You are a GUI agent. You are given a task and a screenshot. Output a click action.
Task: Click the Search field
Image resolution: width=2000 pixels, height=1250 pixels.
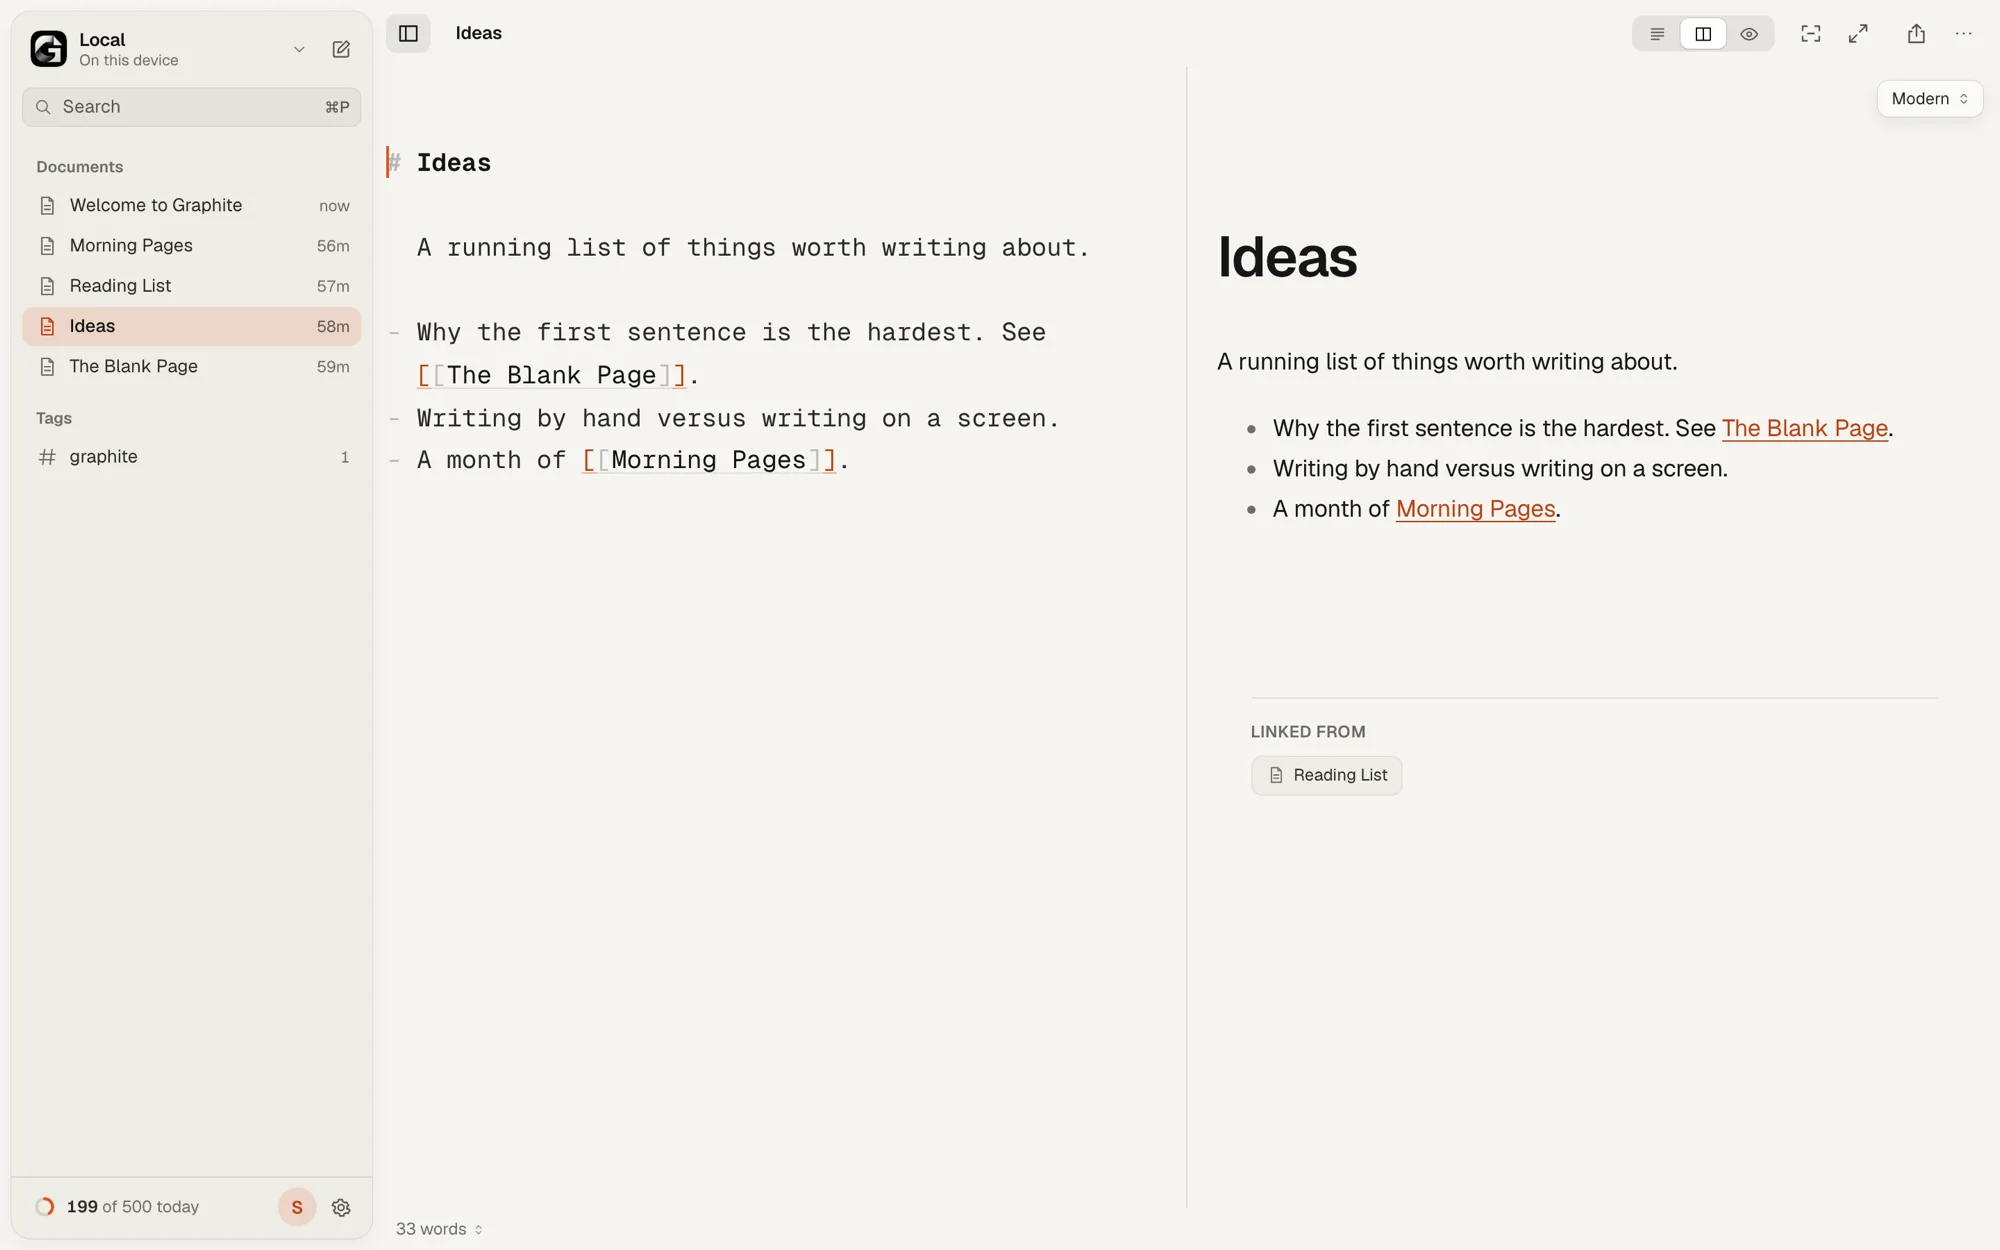[192, 107]
